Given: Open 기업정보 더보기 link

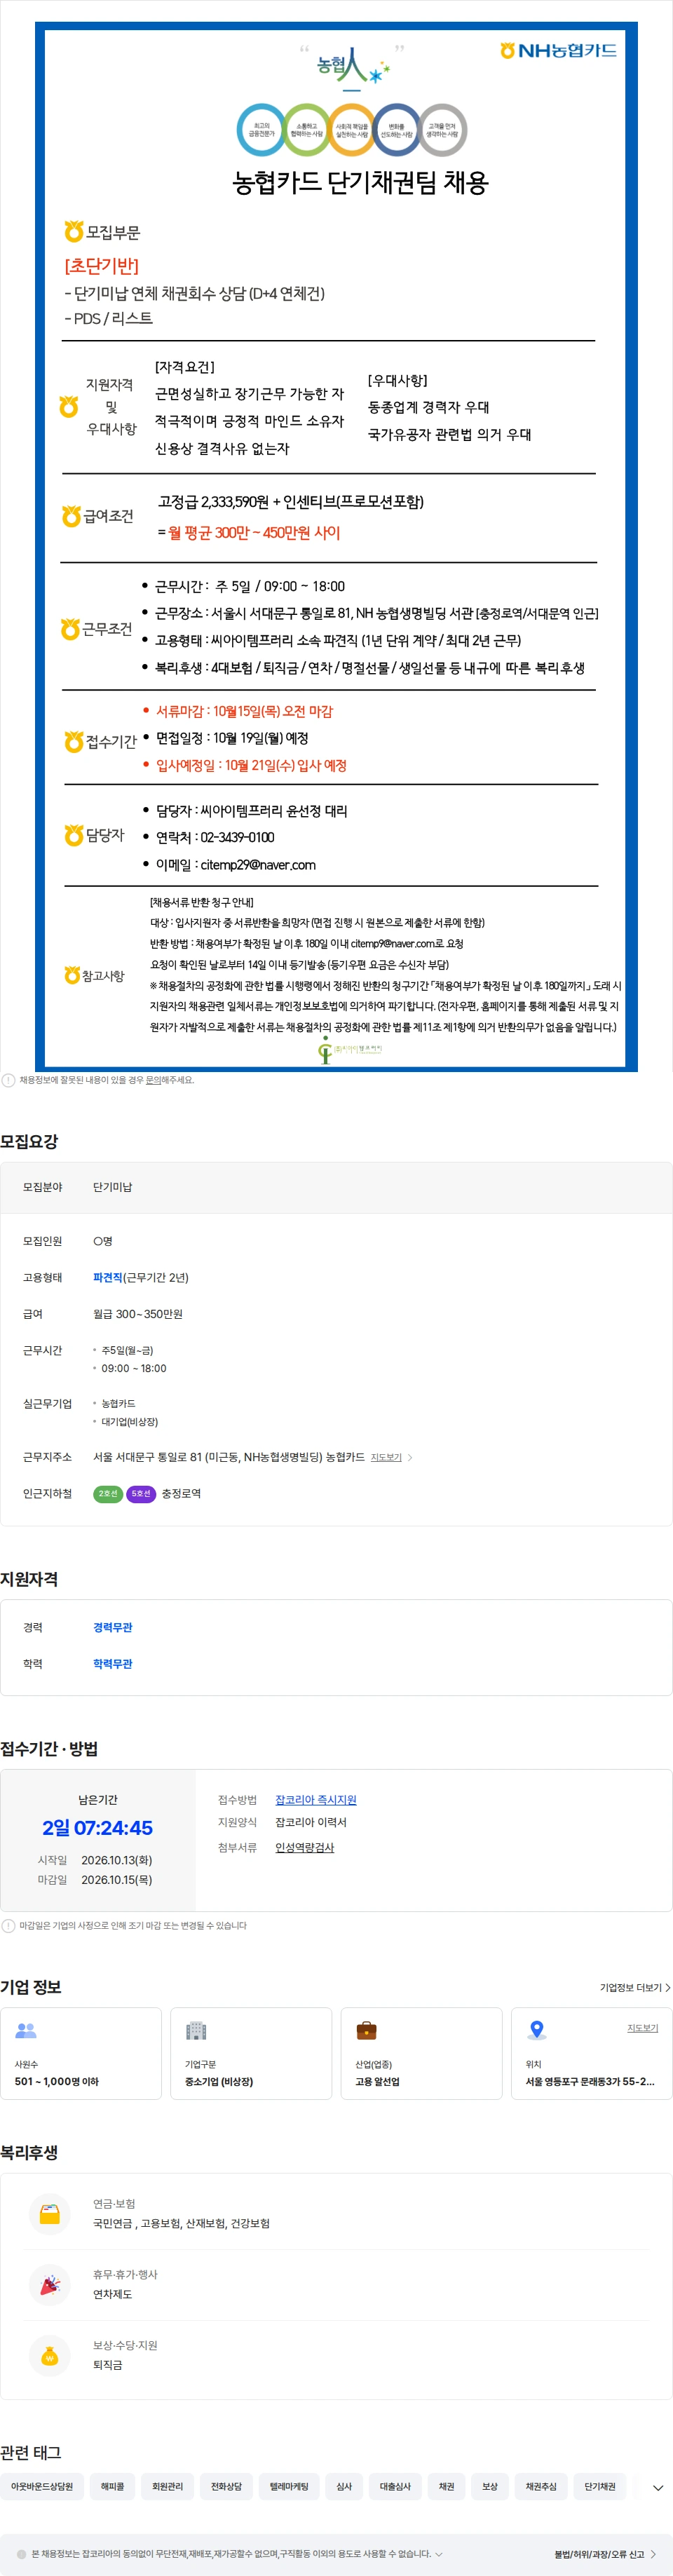Looking at the screenshot, I should click(635, 1987).
